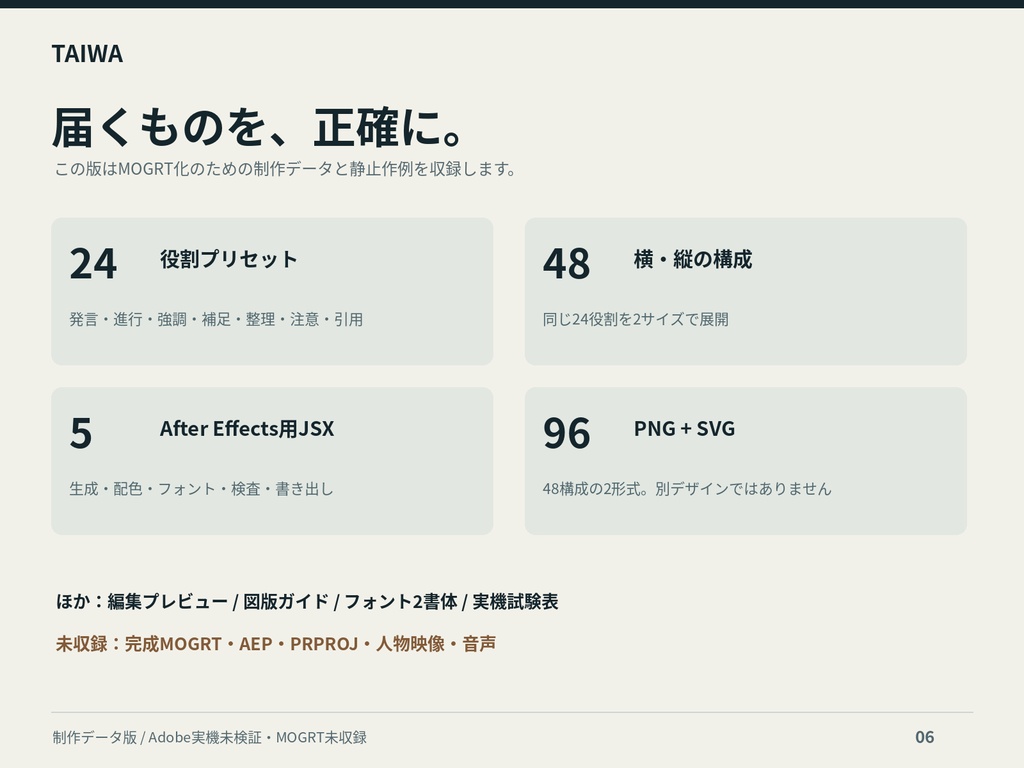This screenshot has width=1024, height=768.
Task: Click the text 48構成の2形式。別デザインではありません
Action: click(687, 488)
